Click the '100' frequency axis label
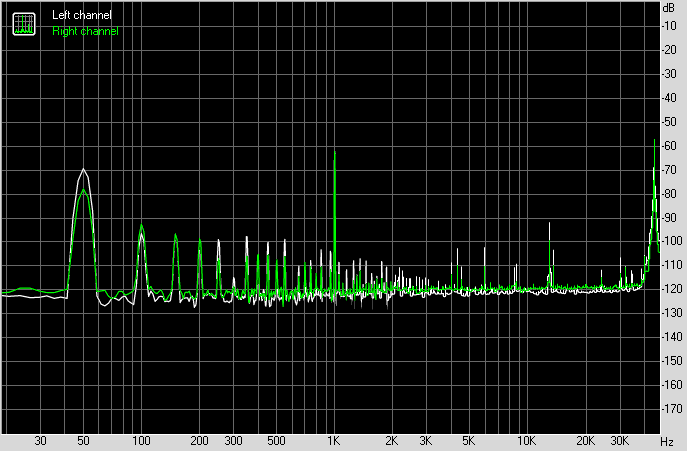The image size is (687, 451). click(141, 440)
